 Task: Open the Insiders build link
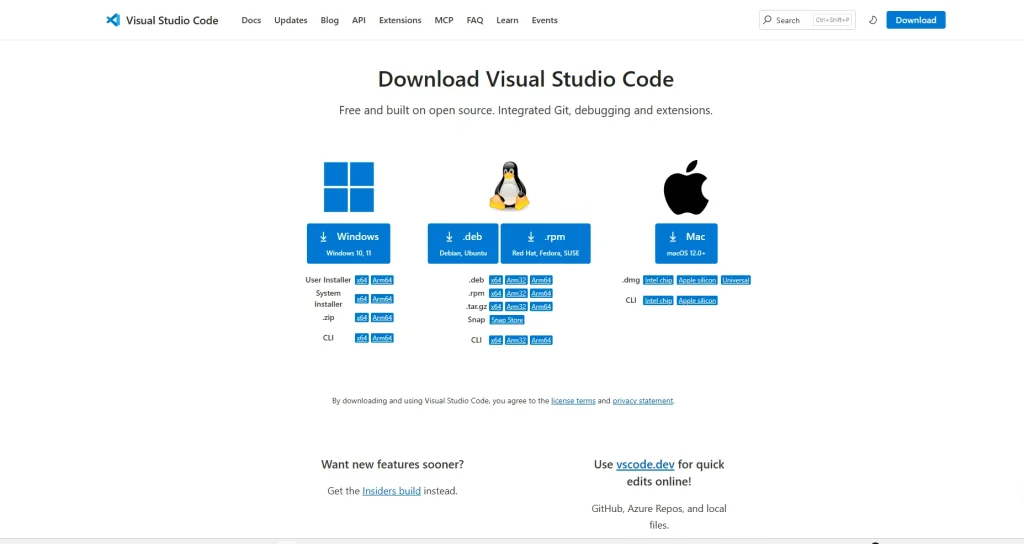pyautogui.click(x=391, y=491)
